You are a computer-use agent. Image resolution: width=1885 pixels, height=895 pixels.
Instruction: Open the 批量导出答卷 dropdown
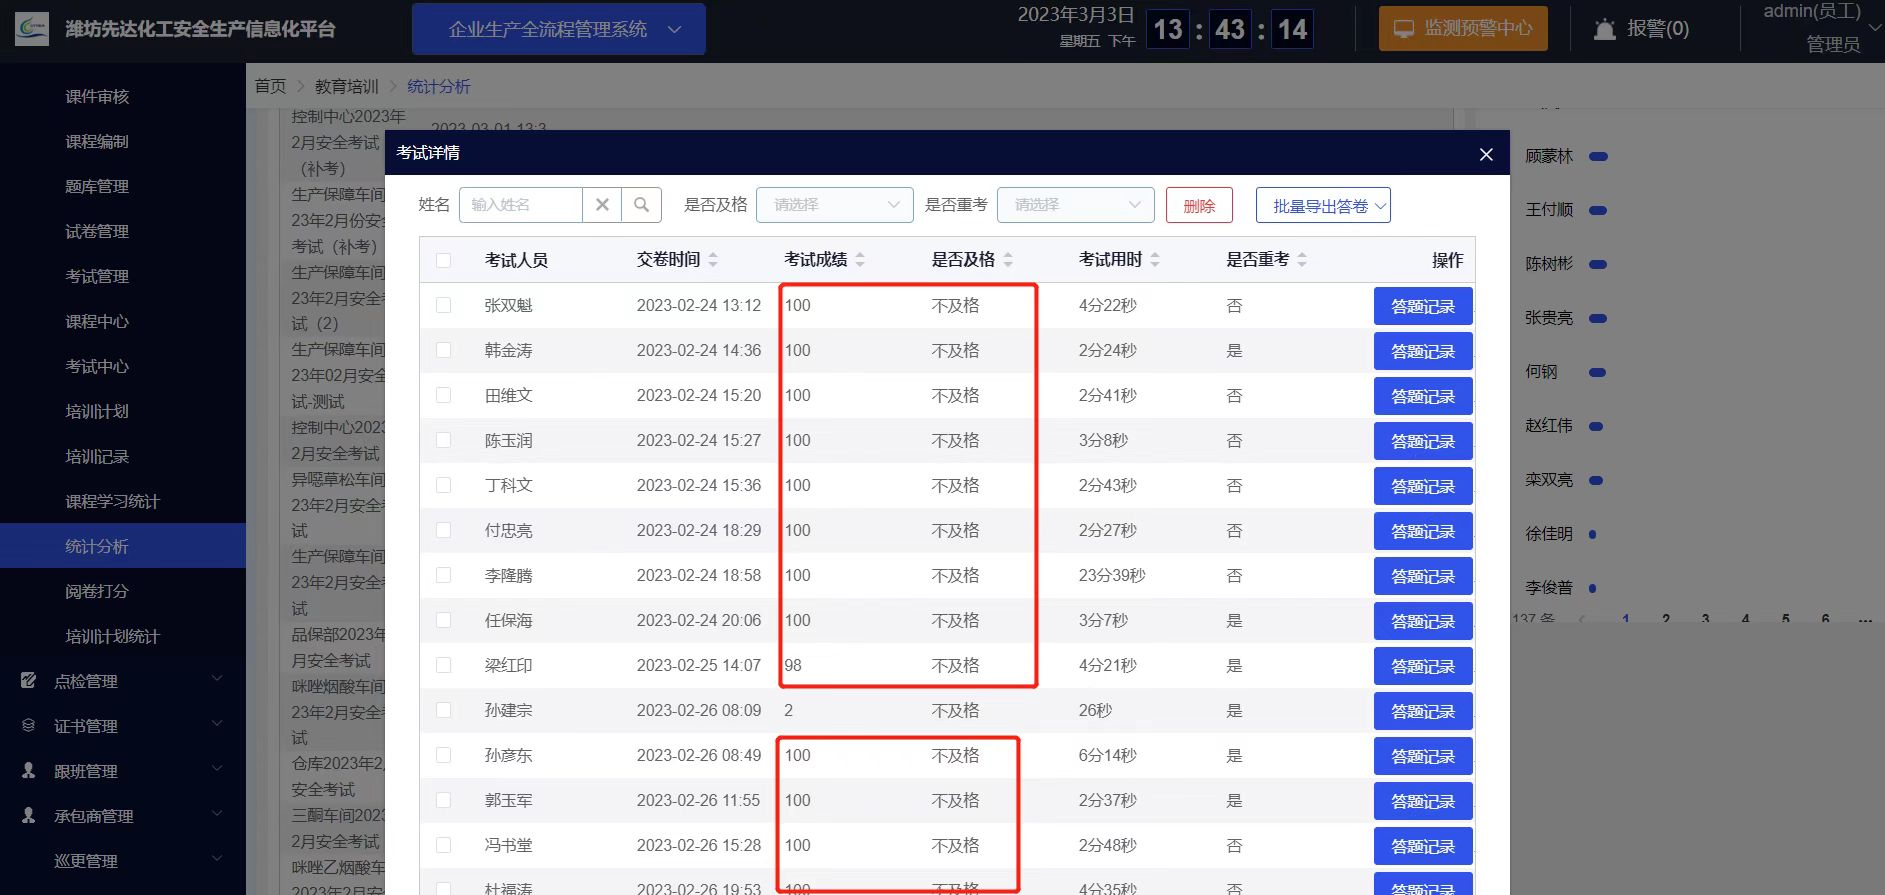(x=1323, y=206)
